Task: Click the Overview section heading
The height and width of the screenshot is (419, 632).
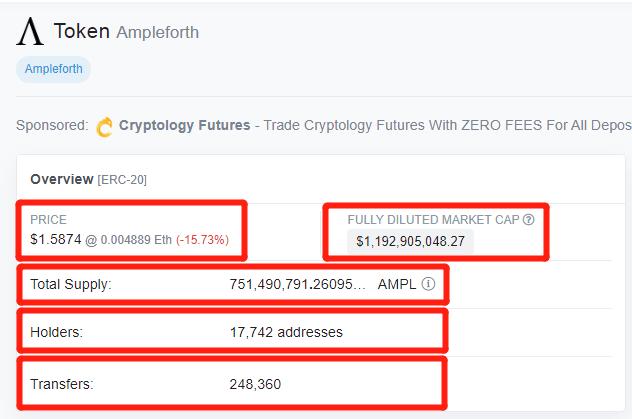Action: [x=62, y=179]
